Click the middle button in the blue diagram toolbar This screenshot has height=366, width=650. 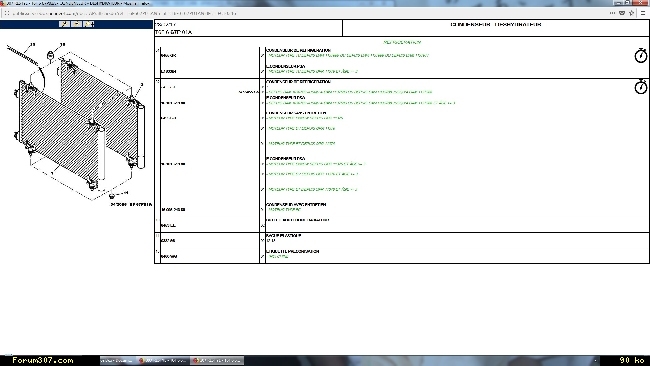click(76, 24)
